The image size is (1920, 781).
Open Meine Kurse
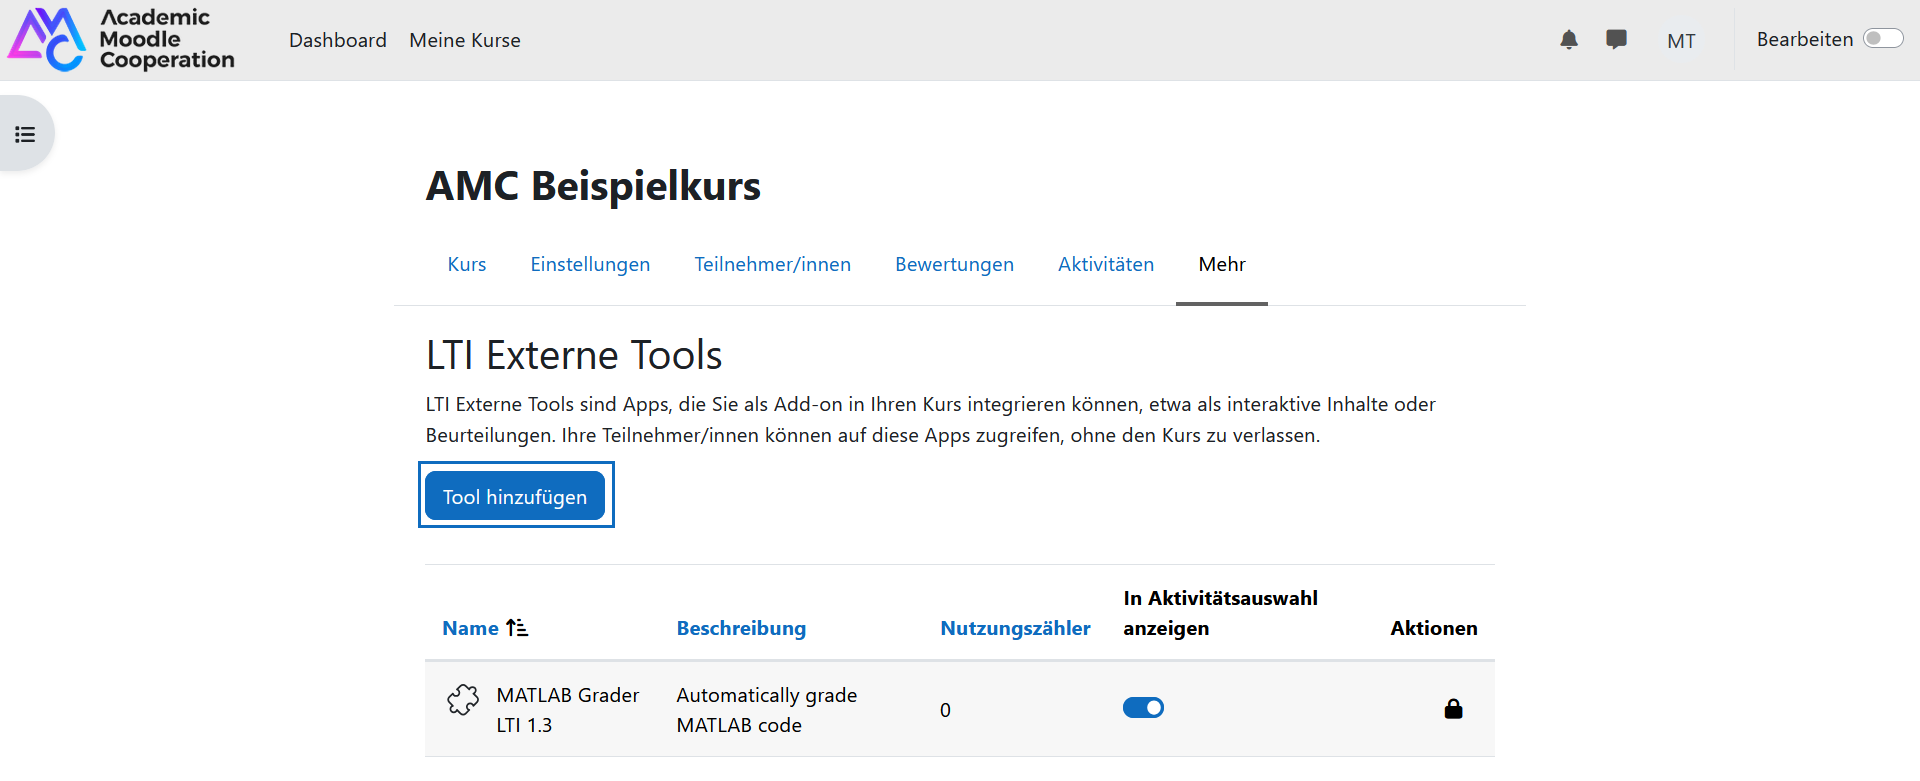tap(465, 40)
